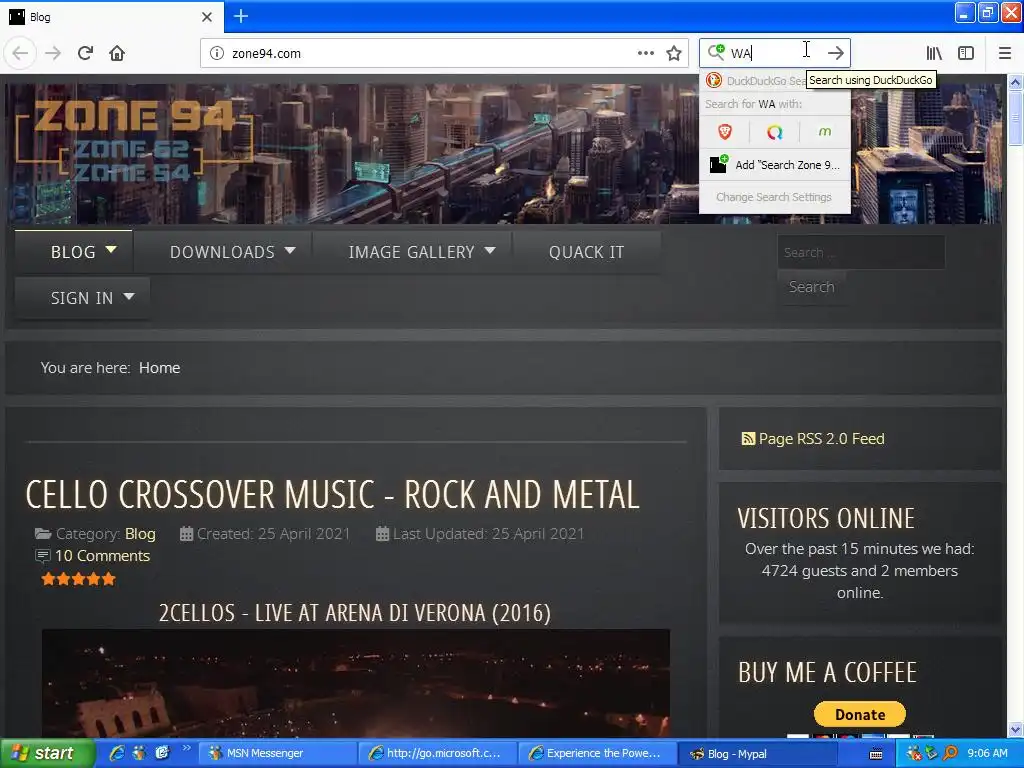The image size is (1024, 768).
Task: Click the PayPal Donate button
Action: (859, 714)
